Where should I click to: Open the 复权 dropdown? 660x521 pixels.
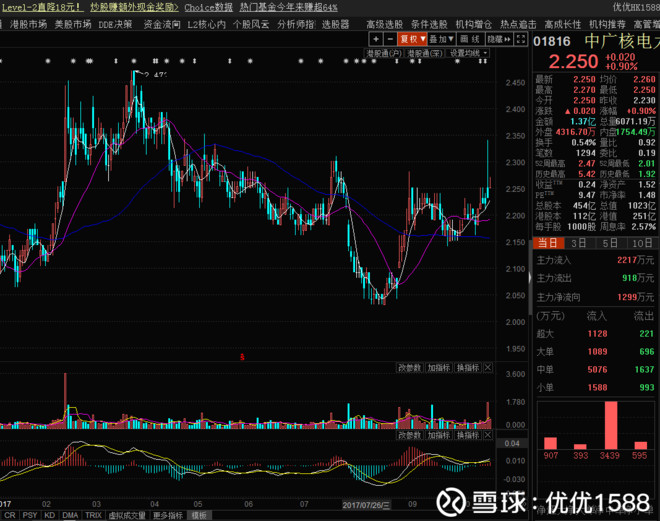[x=412, y=39]
